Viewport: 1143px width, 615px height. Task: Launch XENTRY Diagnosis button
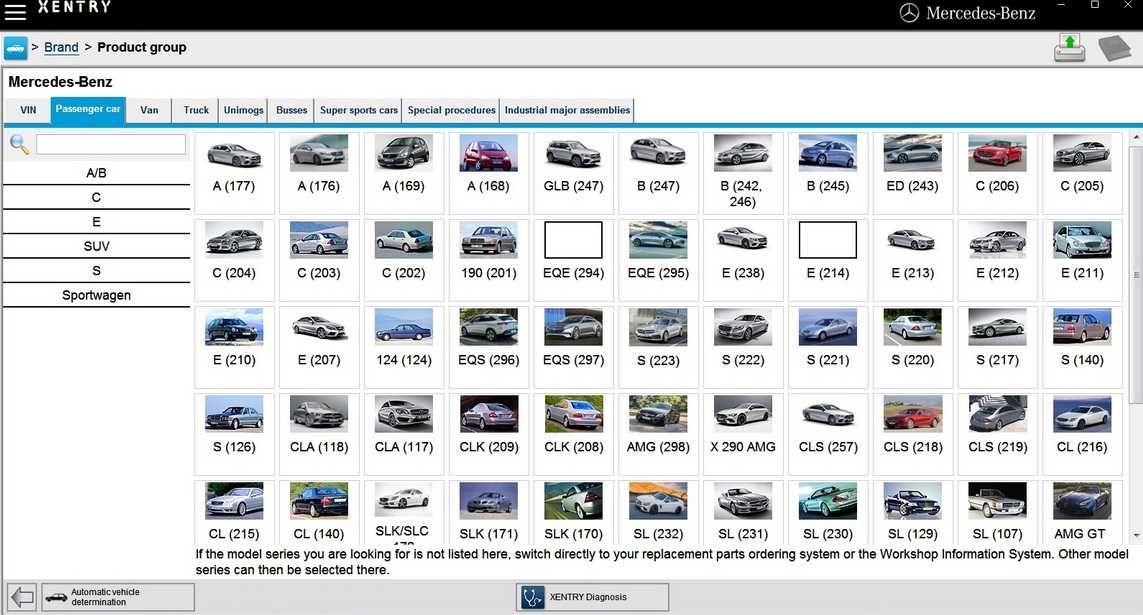(592, 598)
